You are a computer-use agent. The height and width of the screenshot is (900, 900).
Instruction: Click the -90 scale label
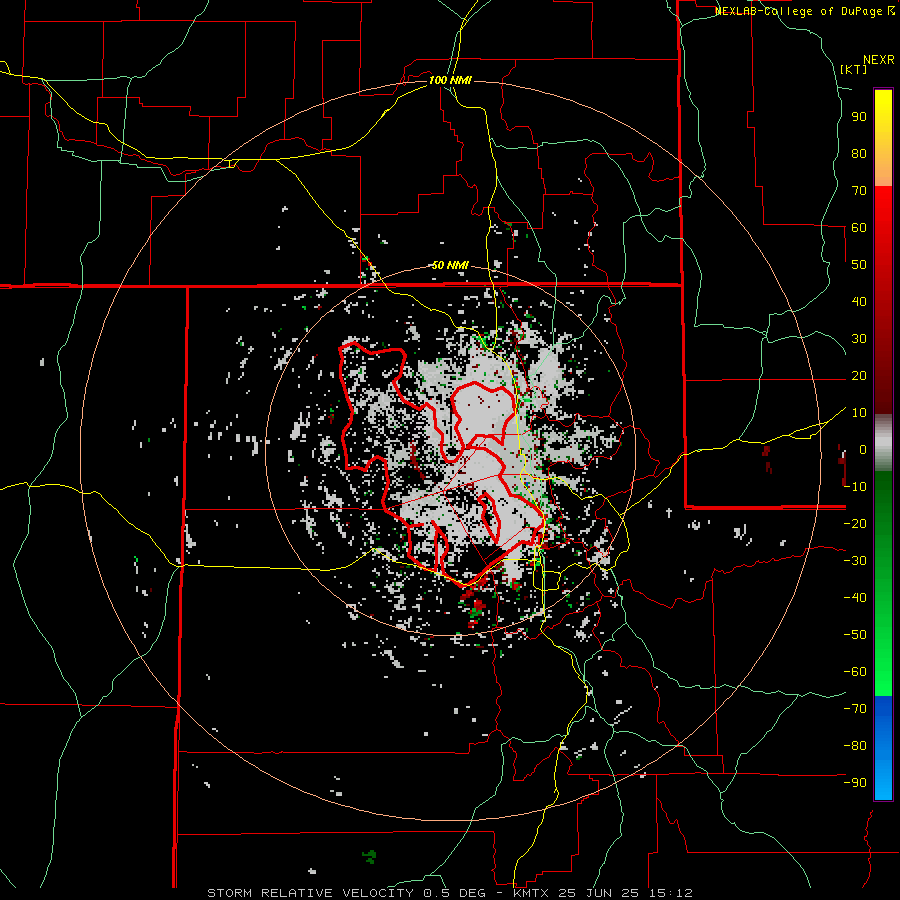click(x=855, y=783)
